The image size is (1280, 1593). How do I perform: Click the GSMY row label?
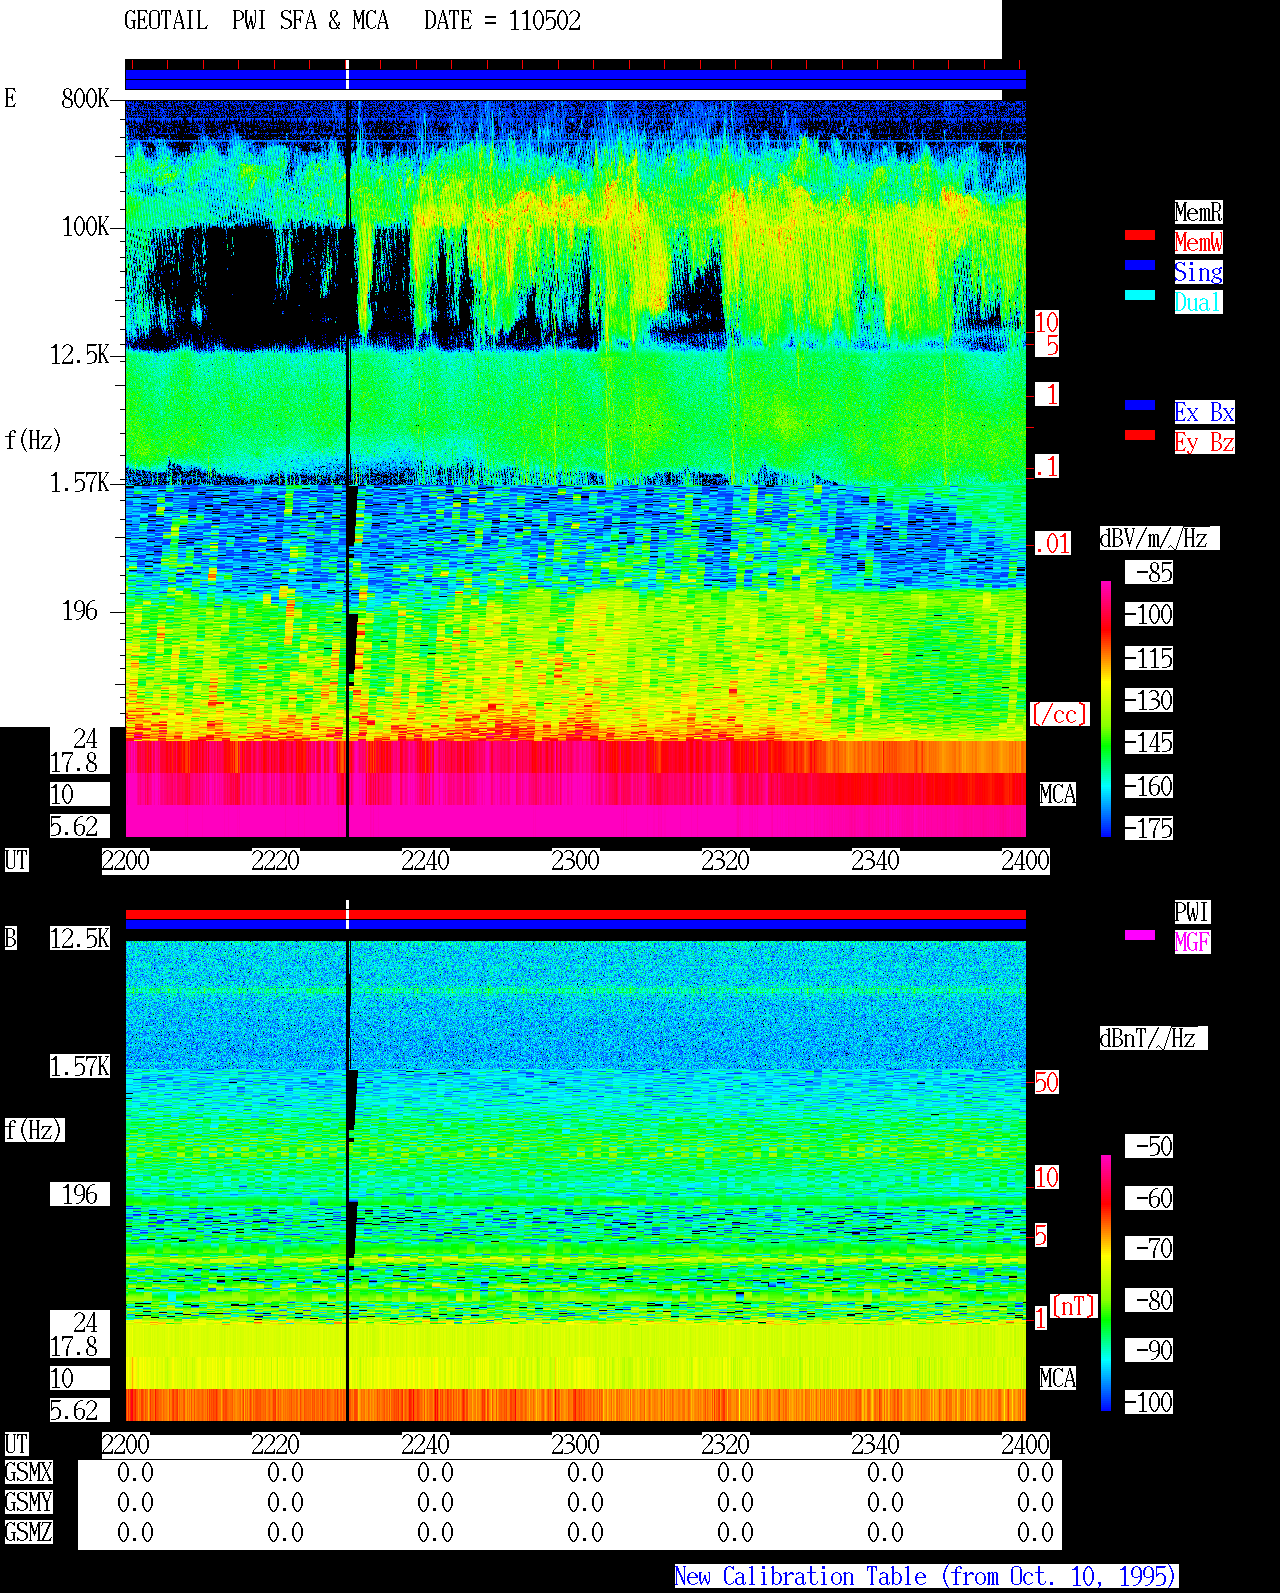point(28,1502)
